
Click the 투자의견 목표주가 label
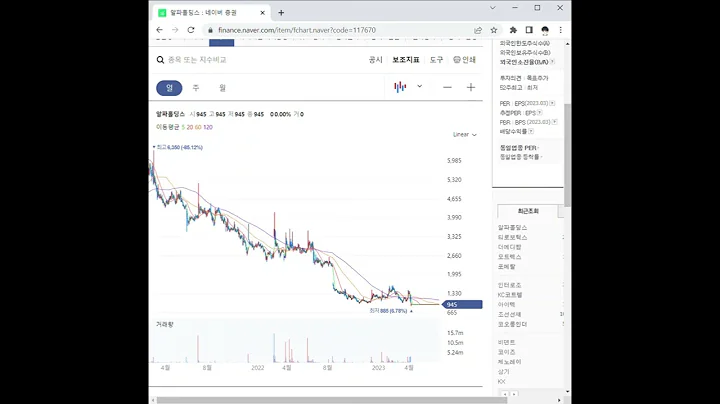[x=524, y=78]
